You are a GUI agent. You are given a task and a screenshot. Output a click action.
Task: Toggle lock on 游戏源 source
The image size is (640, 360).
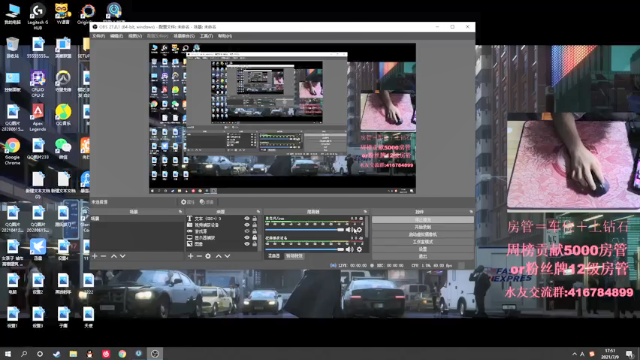click(x=255, y=231)
